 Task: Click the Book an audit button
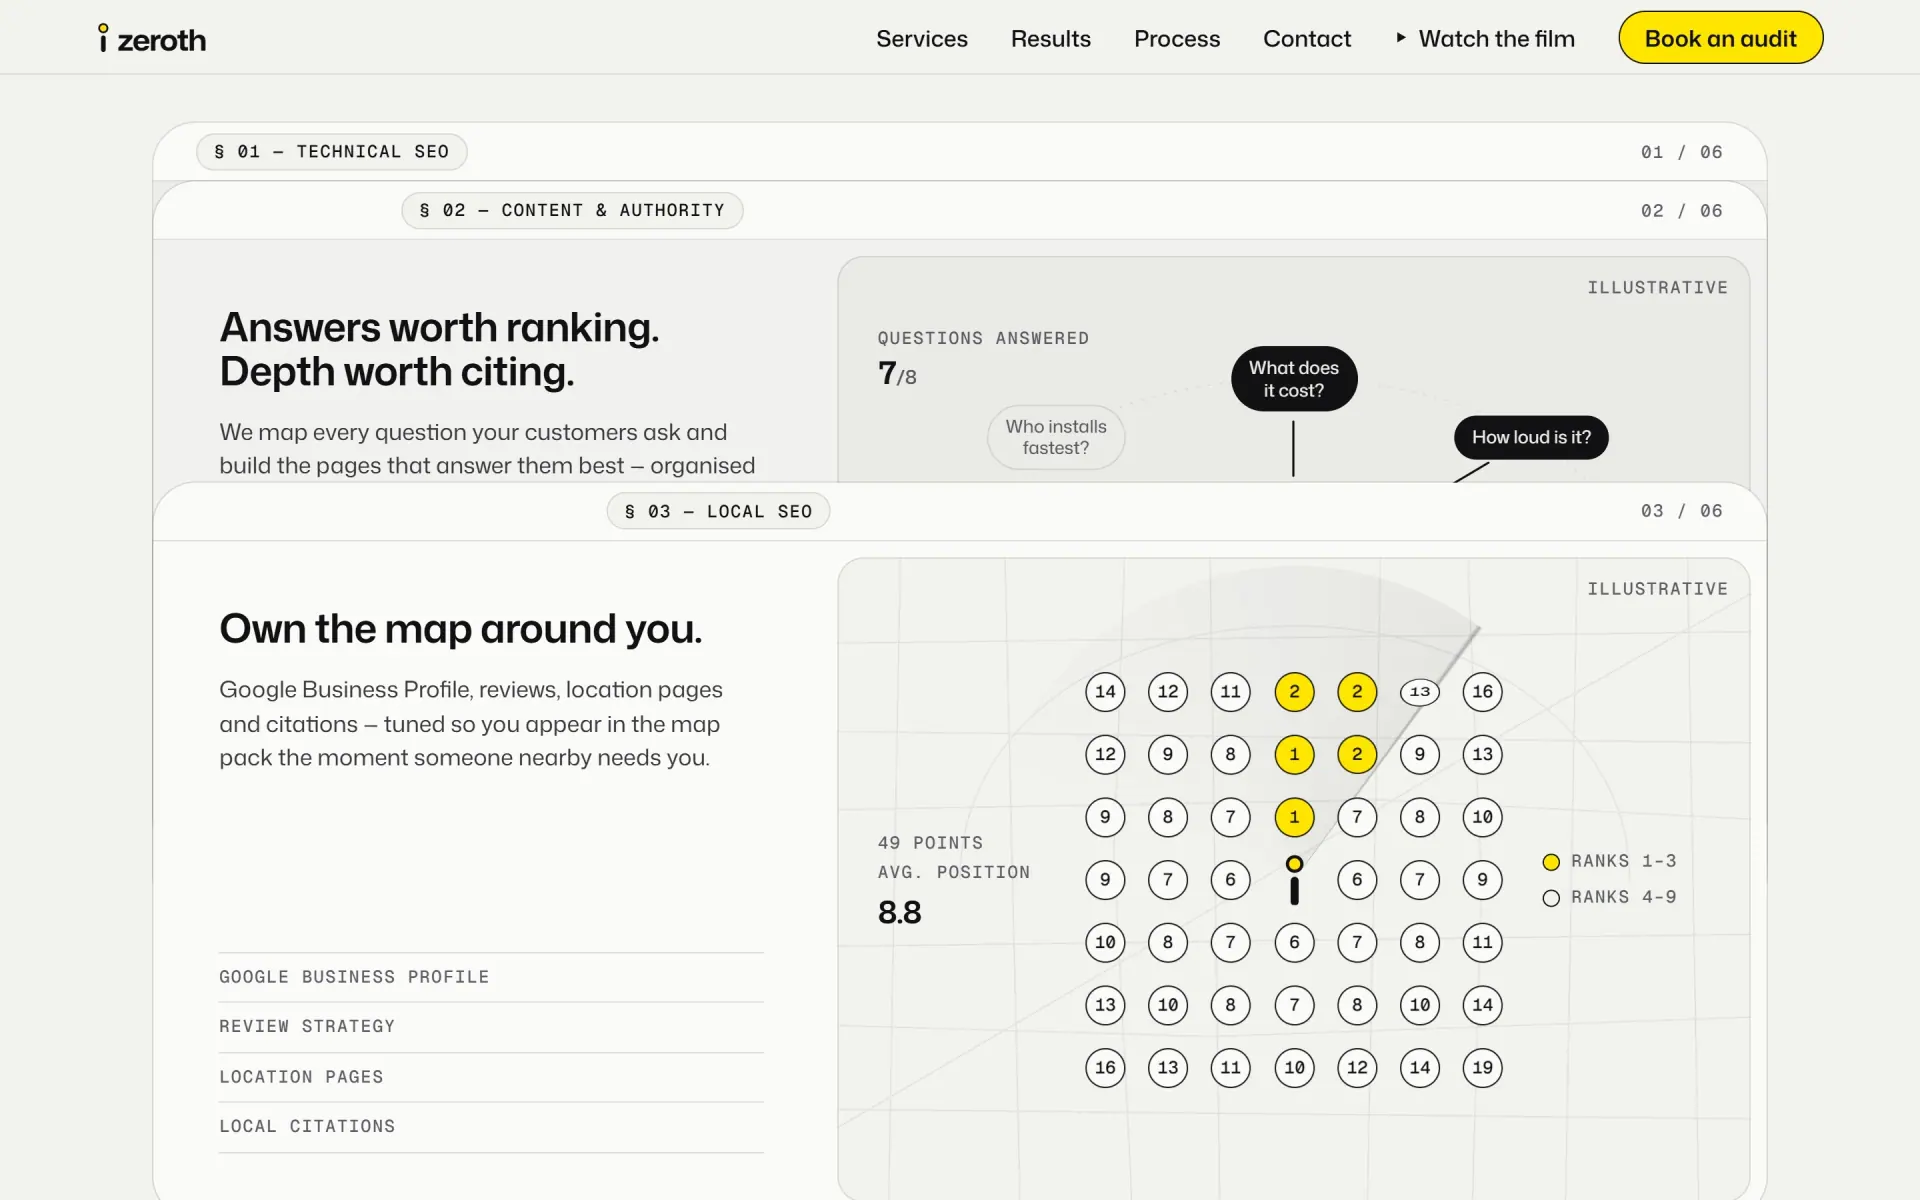pyautogui.click(x=1720, y=38)
